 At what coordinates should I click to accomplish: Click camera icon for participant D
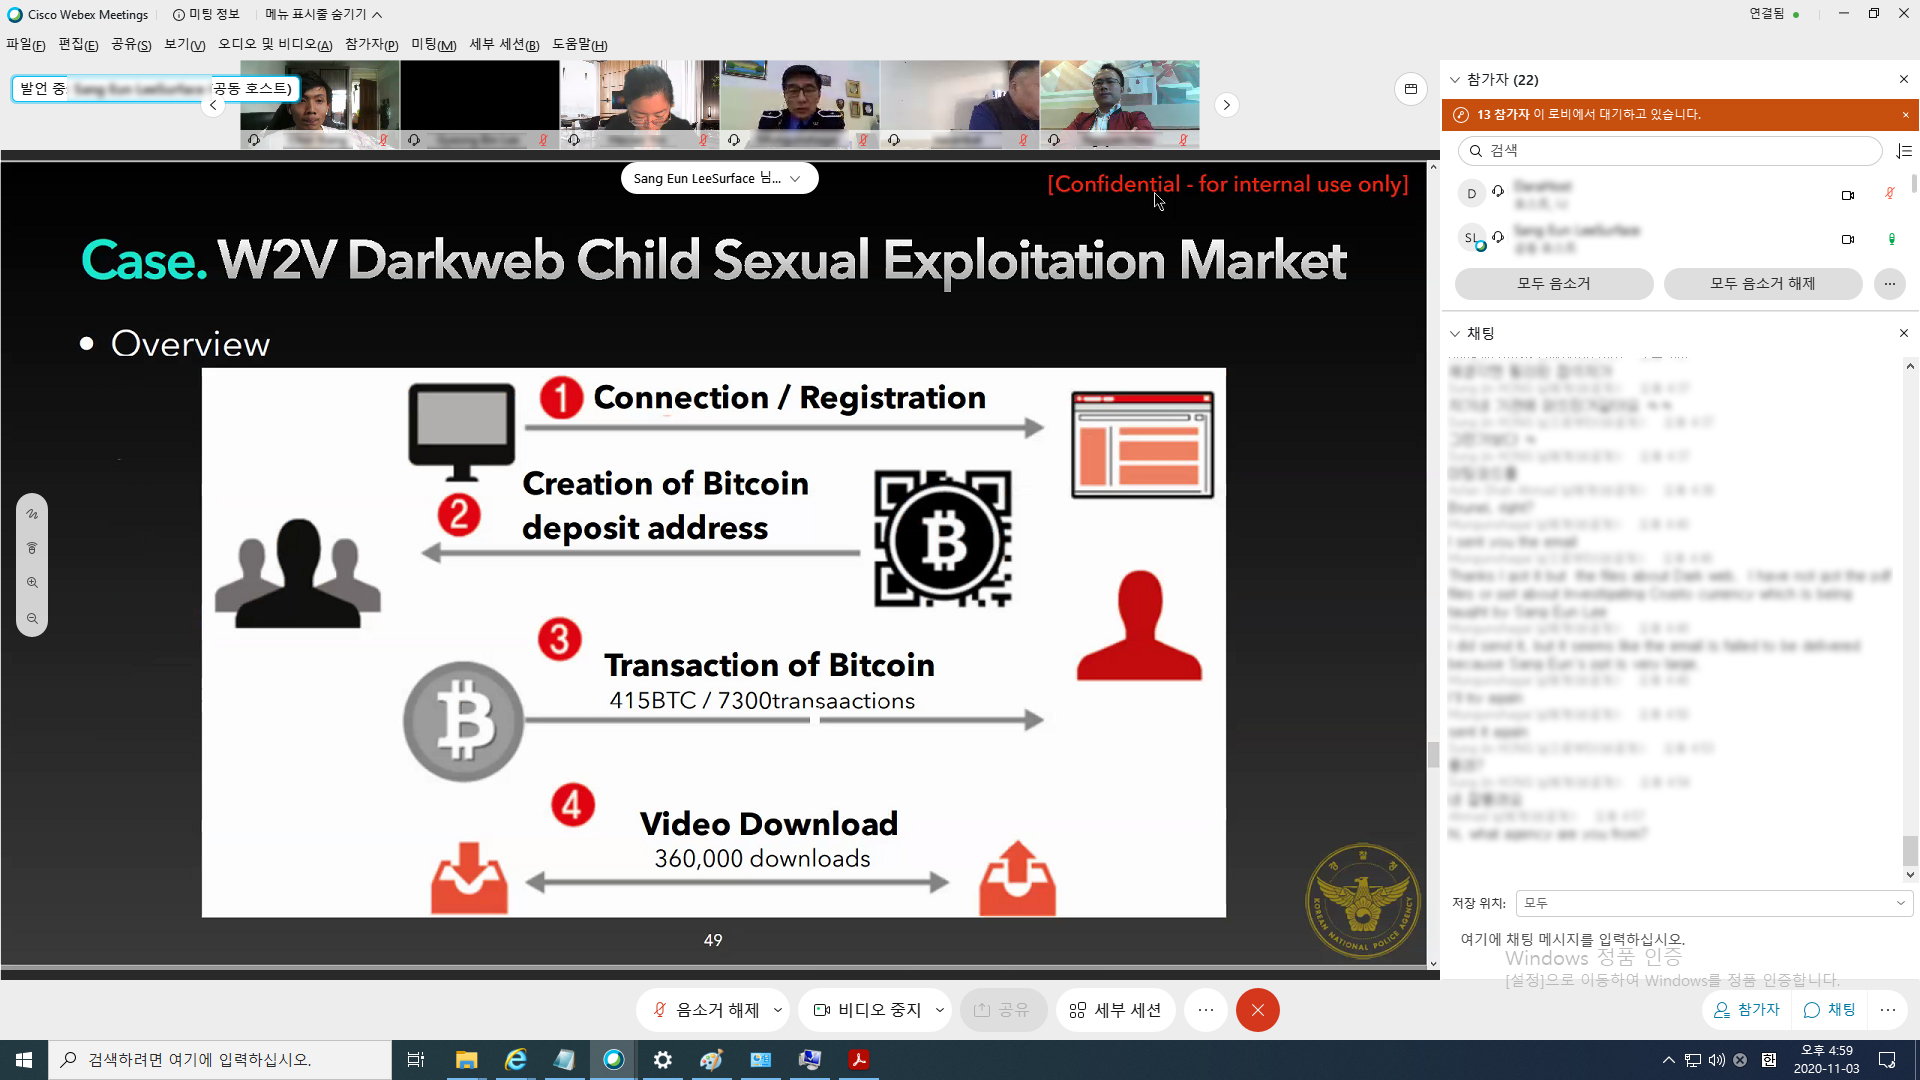[x=1848, y=195]
